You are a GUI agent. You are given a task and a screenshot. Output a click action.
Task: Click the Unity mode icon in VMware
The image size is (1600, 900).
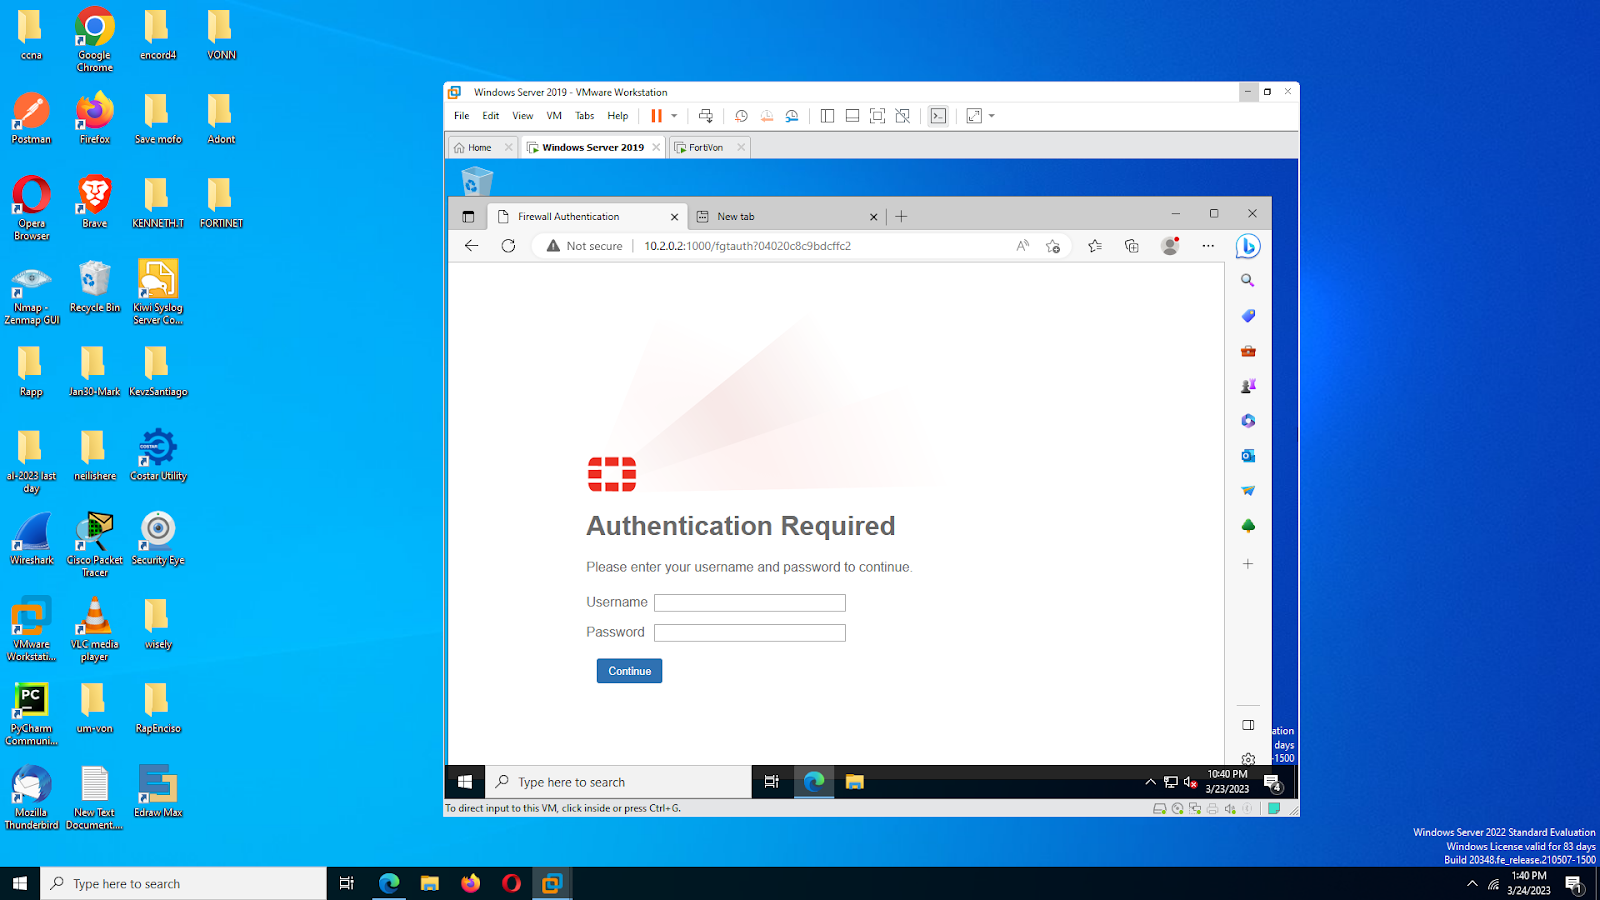click(903, 116)
